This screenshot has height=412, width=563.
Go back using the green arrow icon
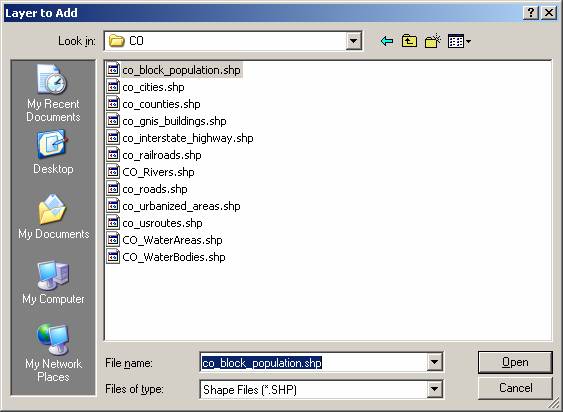click(386, 41)
